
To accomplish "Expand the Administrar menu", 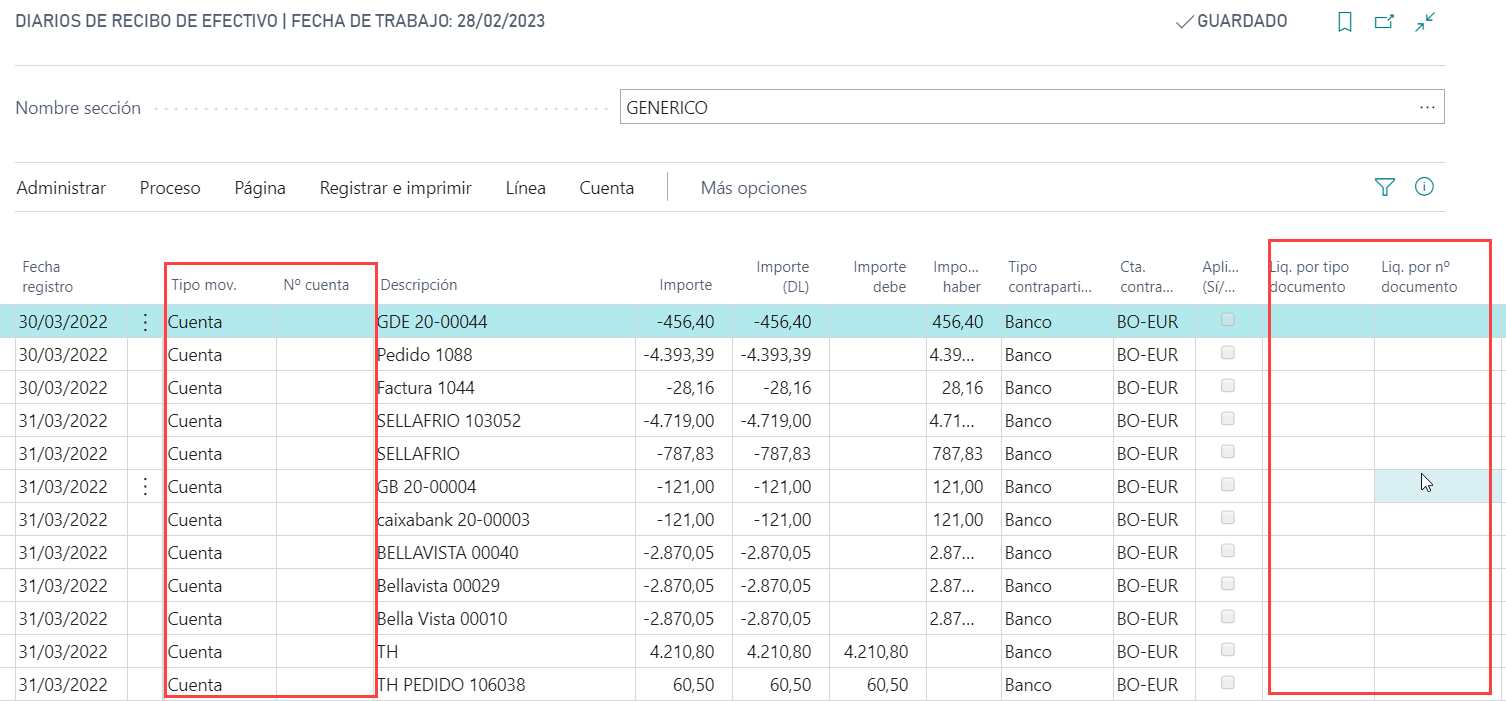I will tap(61, 188).
